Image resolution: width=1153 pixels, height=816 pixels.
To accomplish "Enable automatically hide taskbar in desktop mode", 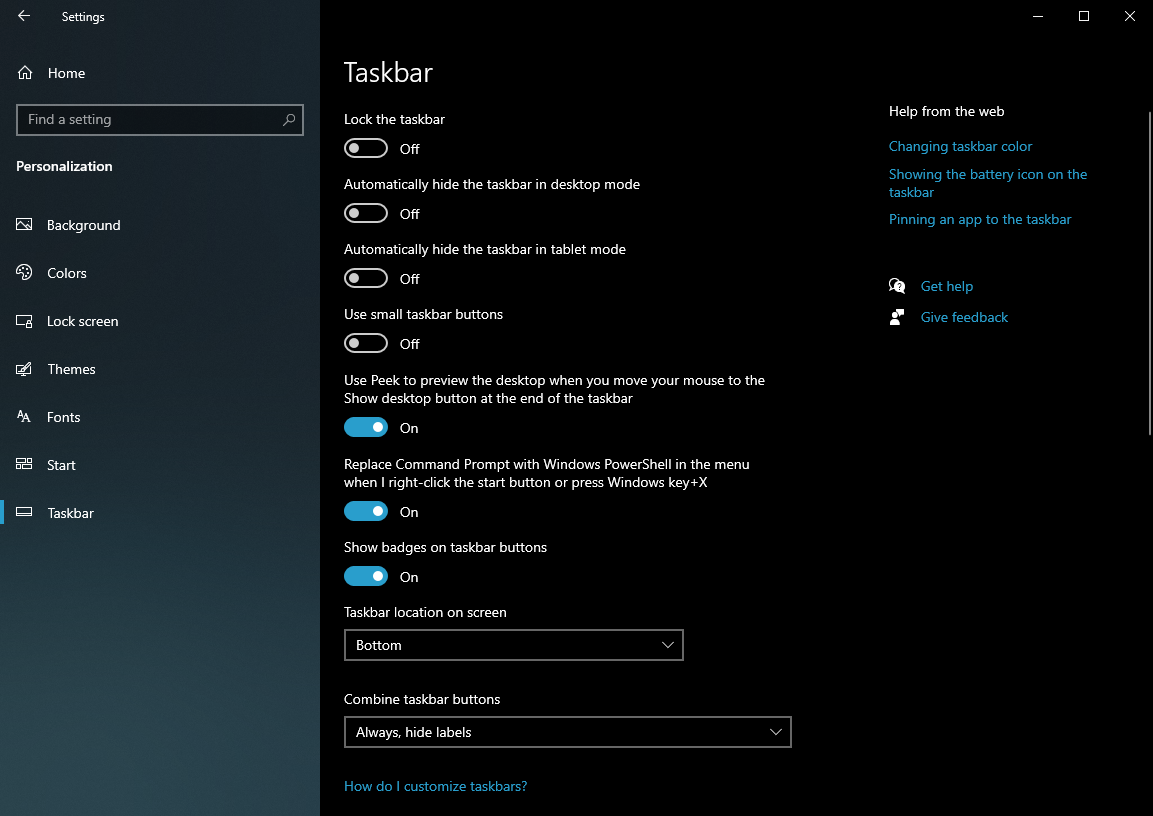I will pyautogui.click(x=366, y=213).
